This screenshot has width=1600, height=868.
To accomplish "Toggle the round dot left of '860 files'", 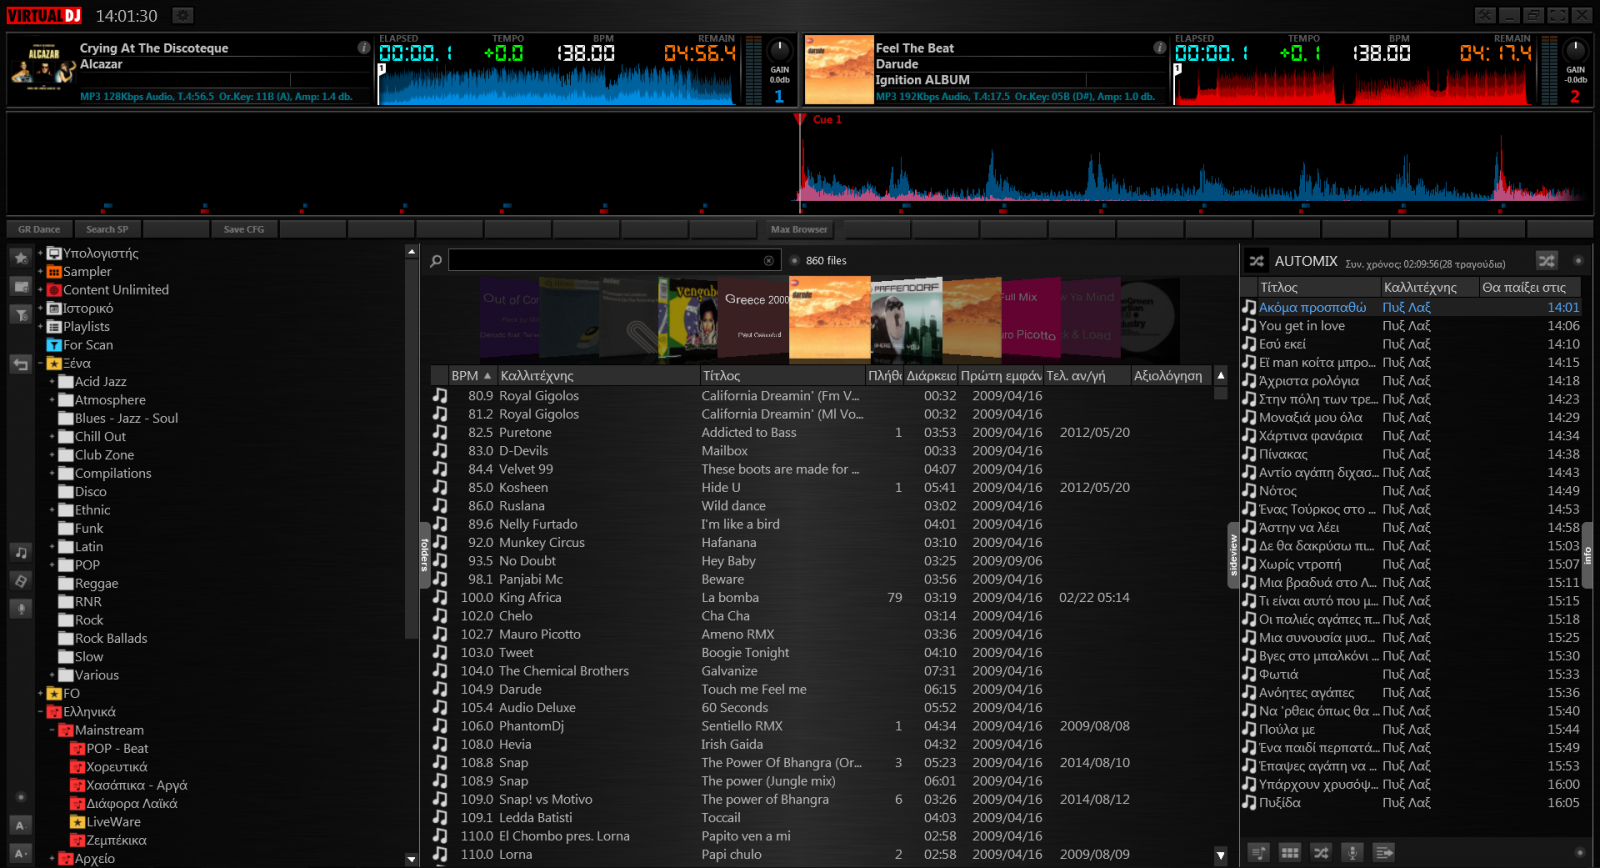I will (x=795, y=261).
